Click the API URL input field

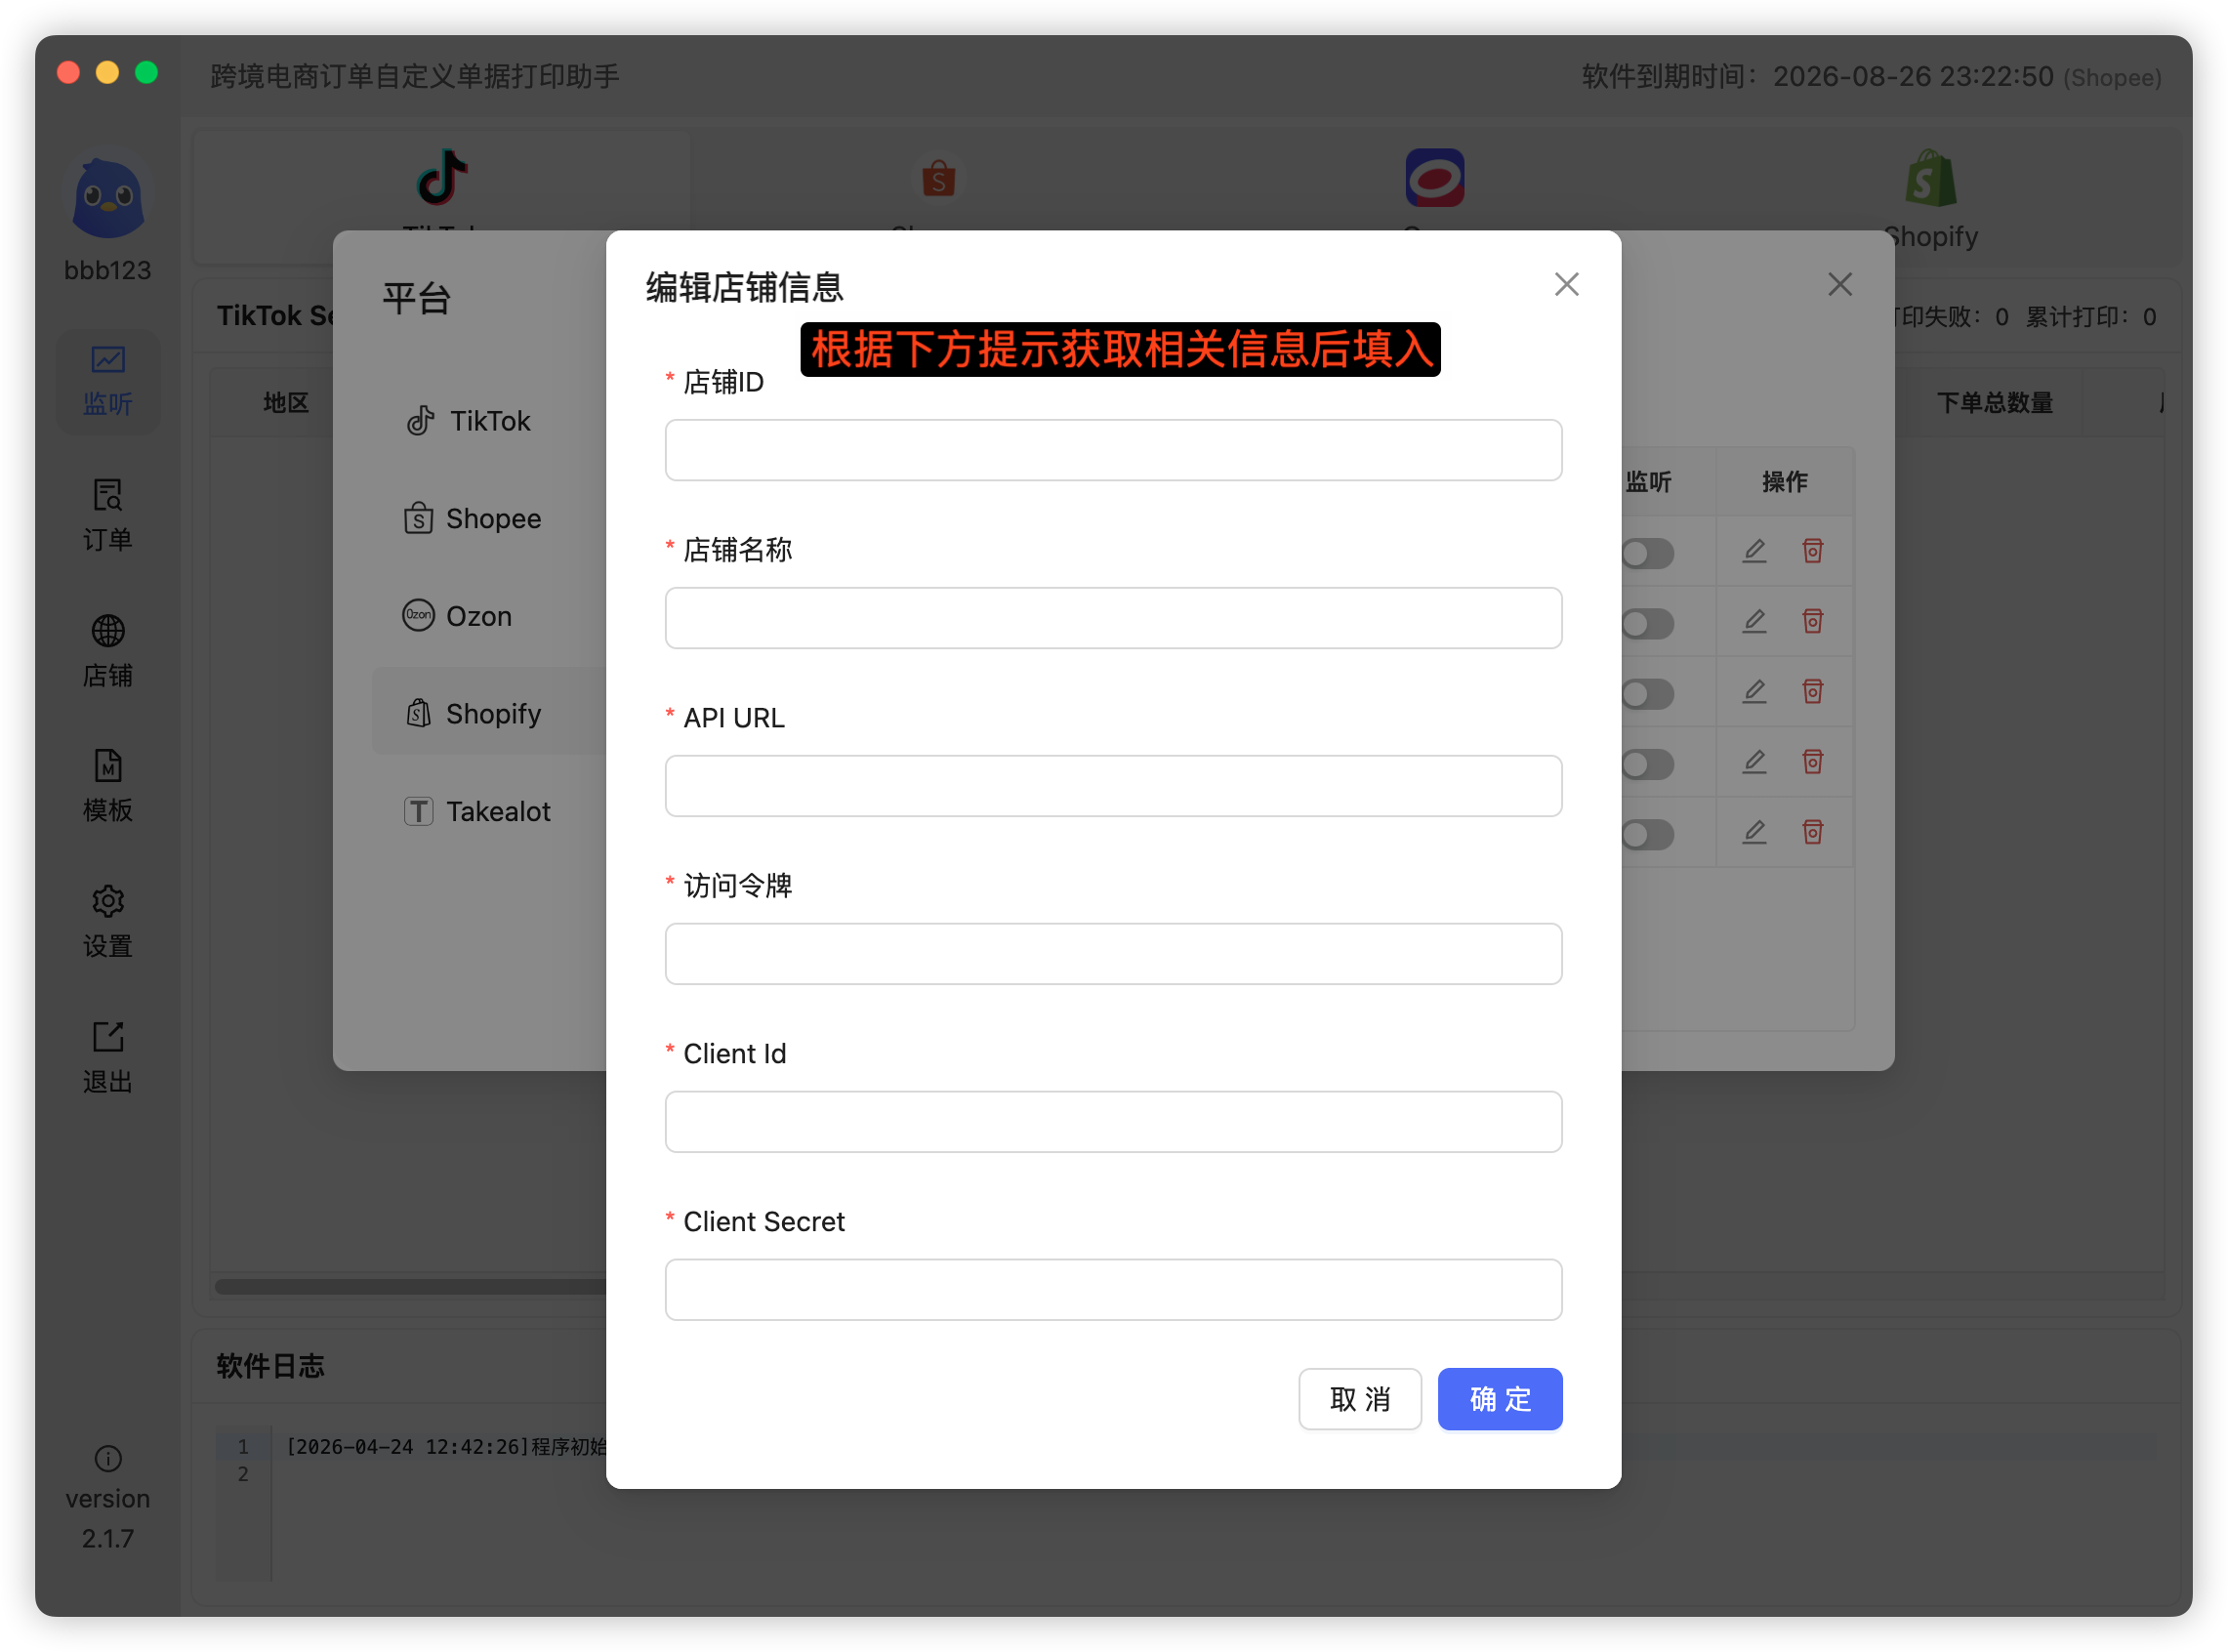(x=1113, y=786)
